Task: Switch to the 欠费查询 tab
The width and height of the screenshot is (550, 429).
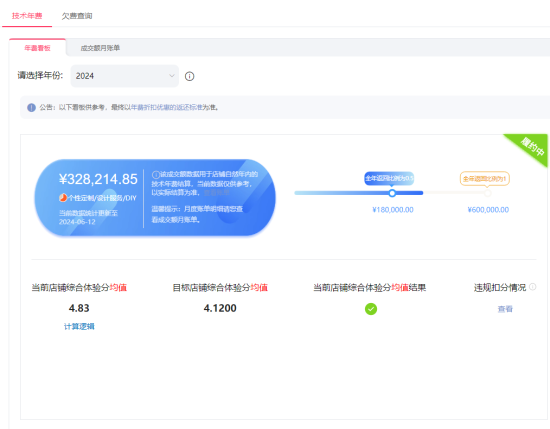Action: (x=77, y=16)
